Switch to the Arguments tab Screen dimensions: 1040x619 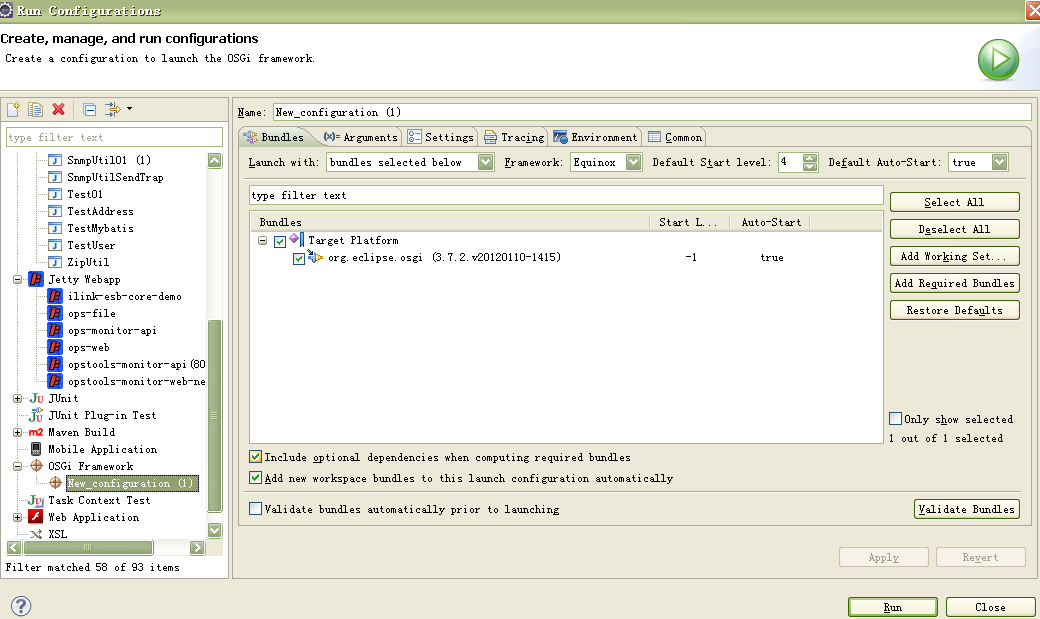pyautogui.click(x=360, y=137)
